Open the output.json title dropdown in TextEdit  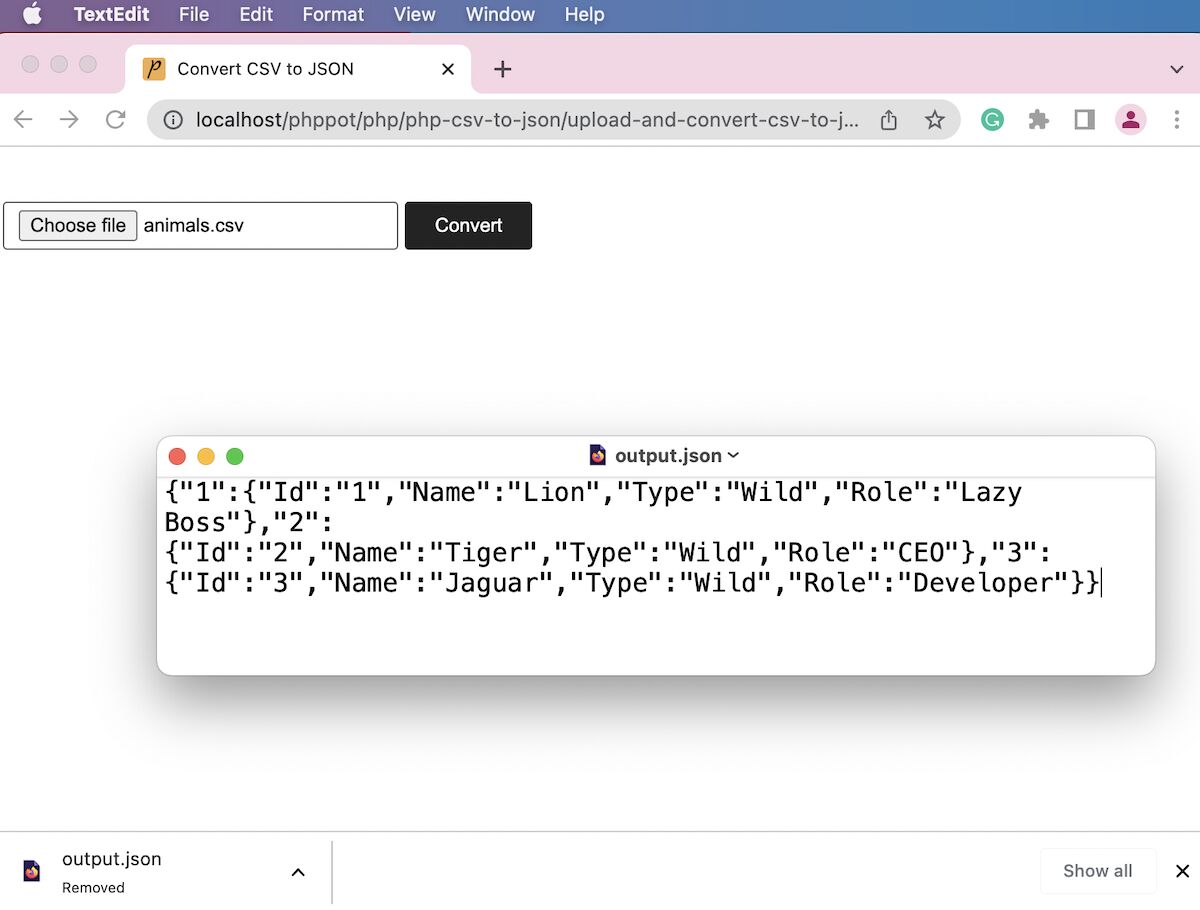click(733, 455)
